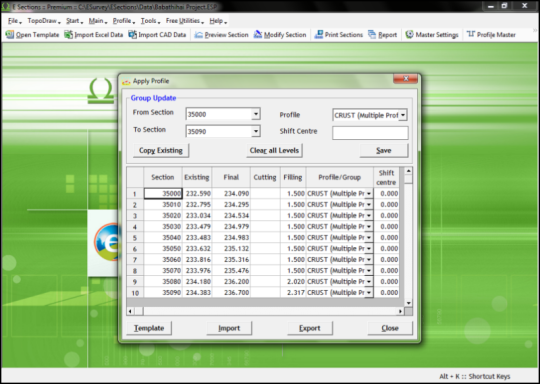540x384 pixels.
Task: Click the Export button
Action: [x=310, y=328]
